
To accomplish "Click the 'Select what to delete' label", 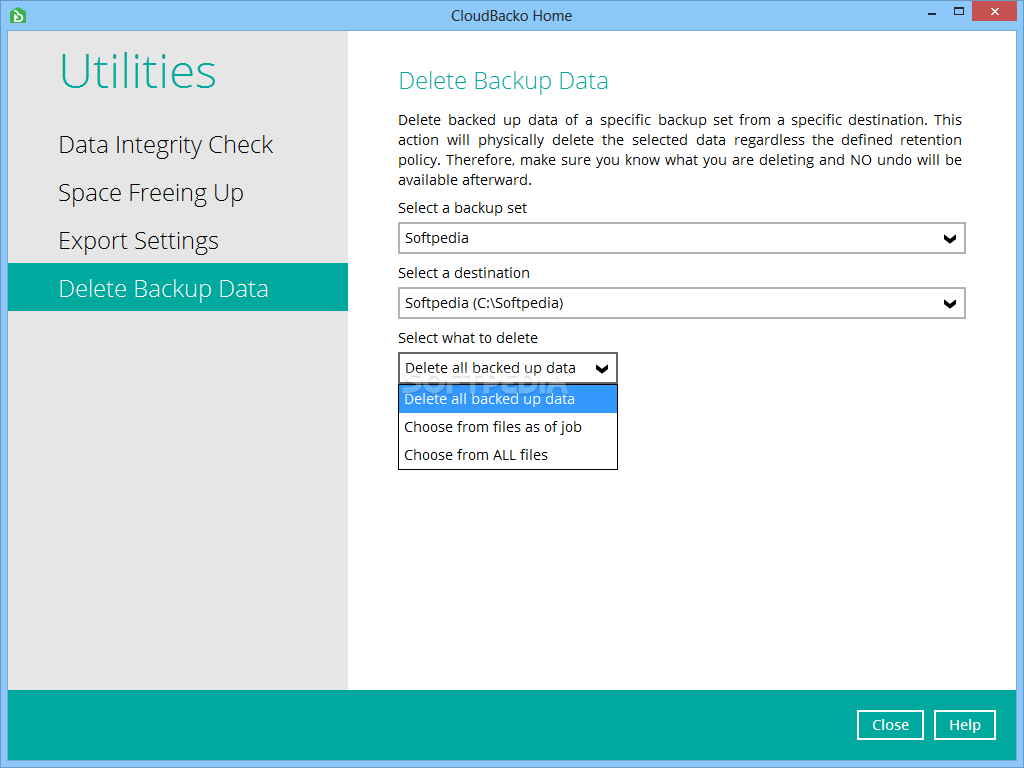I will click(x=468, y=338).
